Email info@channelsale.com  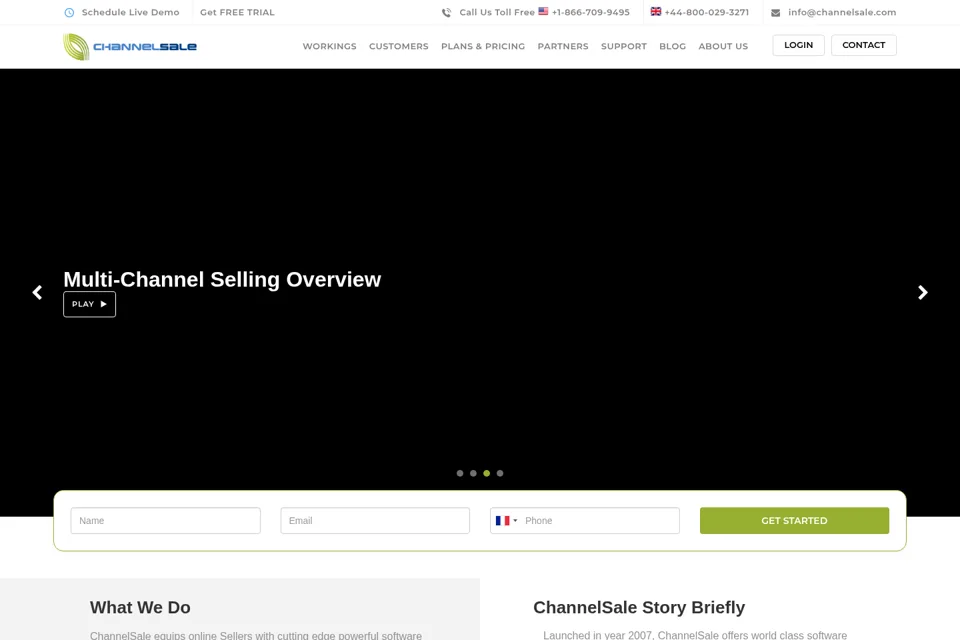(x=842, y=12)
